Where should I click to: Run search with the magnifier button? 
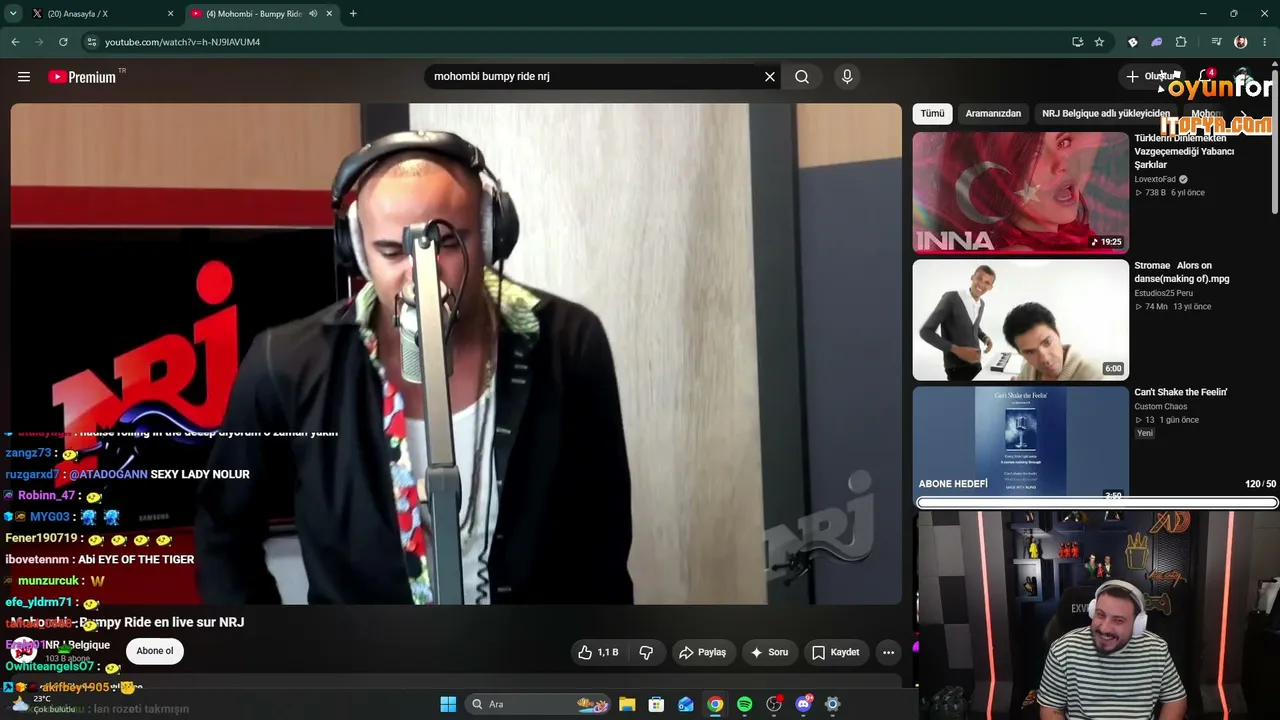pos(802,77)
